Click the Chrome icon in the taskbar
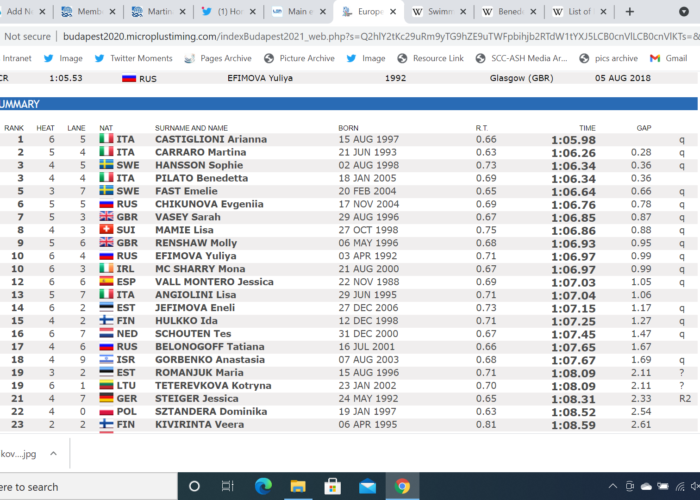Screen dimensions: 700x500 [403, 487]
